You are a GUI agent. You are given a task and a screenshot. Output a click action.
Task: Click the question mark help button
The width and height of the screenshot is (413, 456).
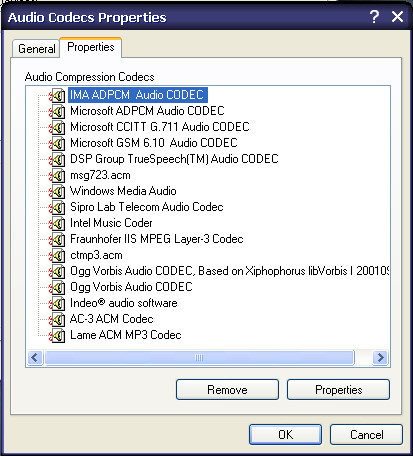(374, 16)
